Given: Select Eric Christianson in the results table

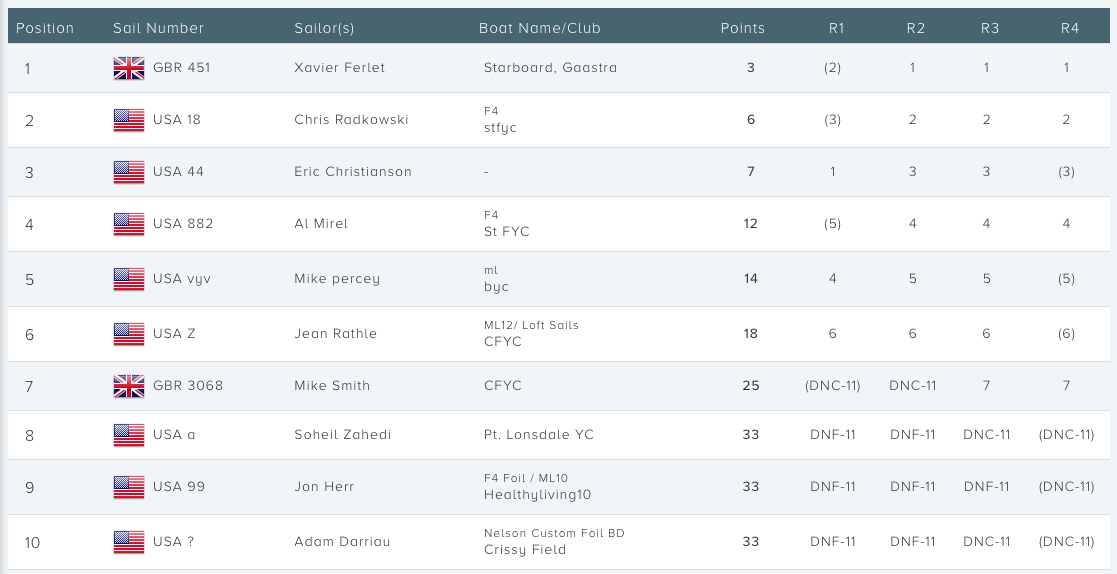Looking at the screenshot, I should (353, 172).
